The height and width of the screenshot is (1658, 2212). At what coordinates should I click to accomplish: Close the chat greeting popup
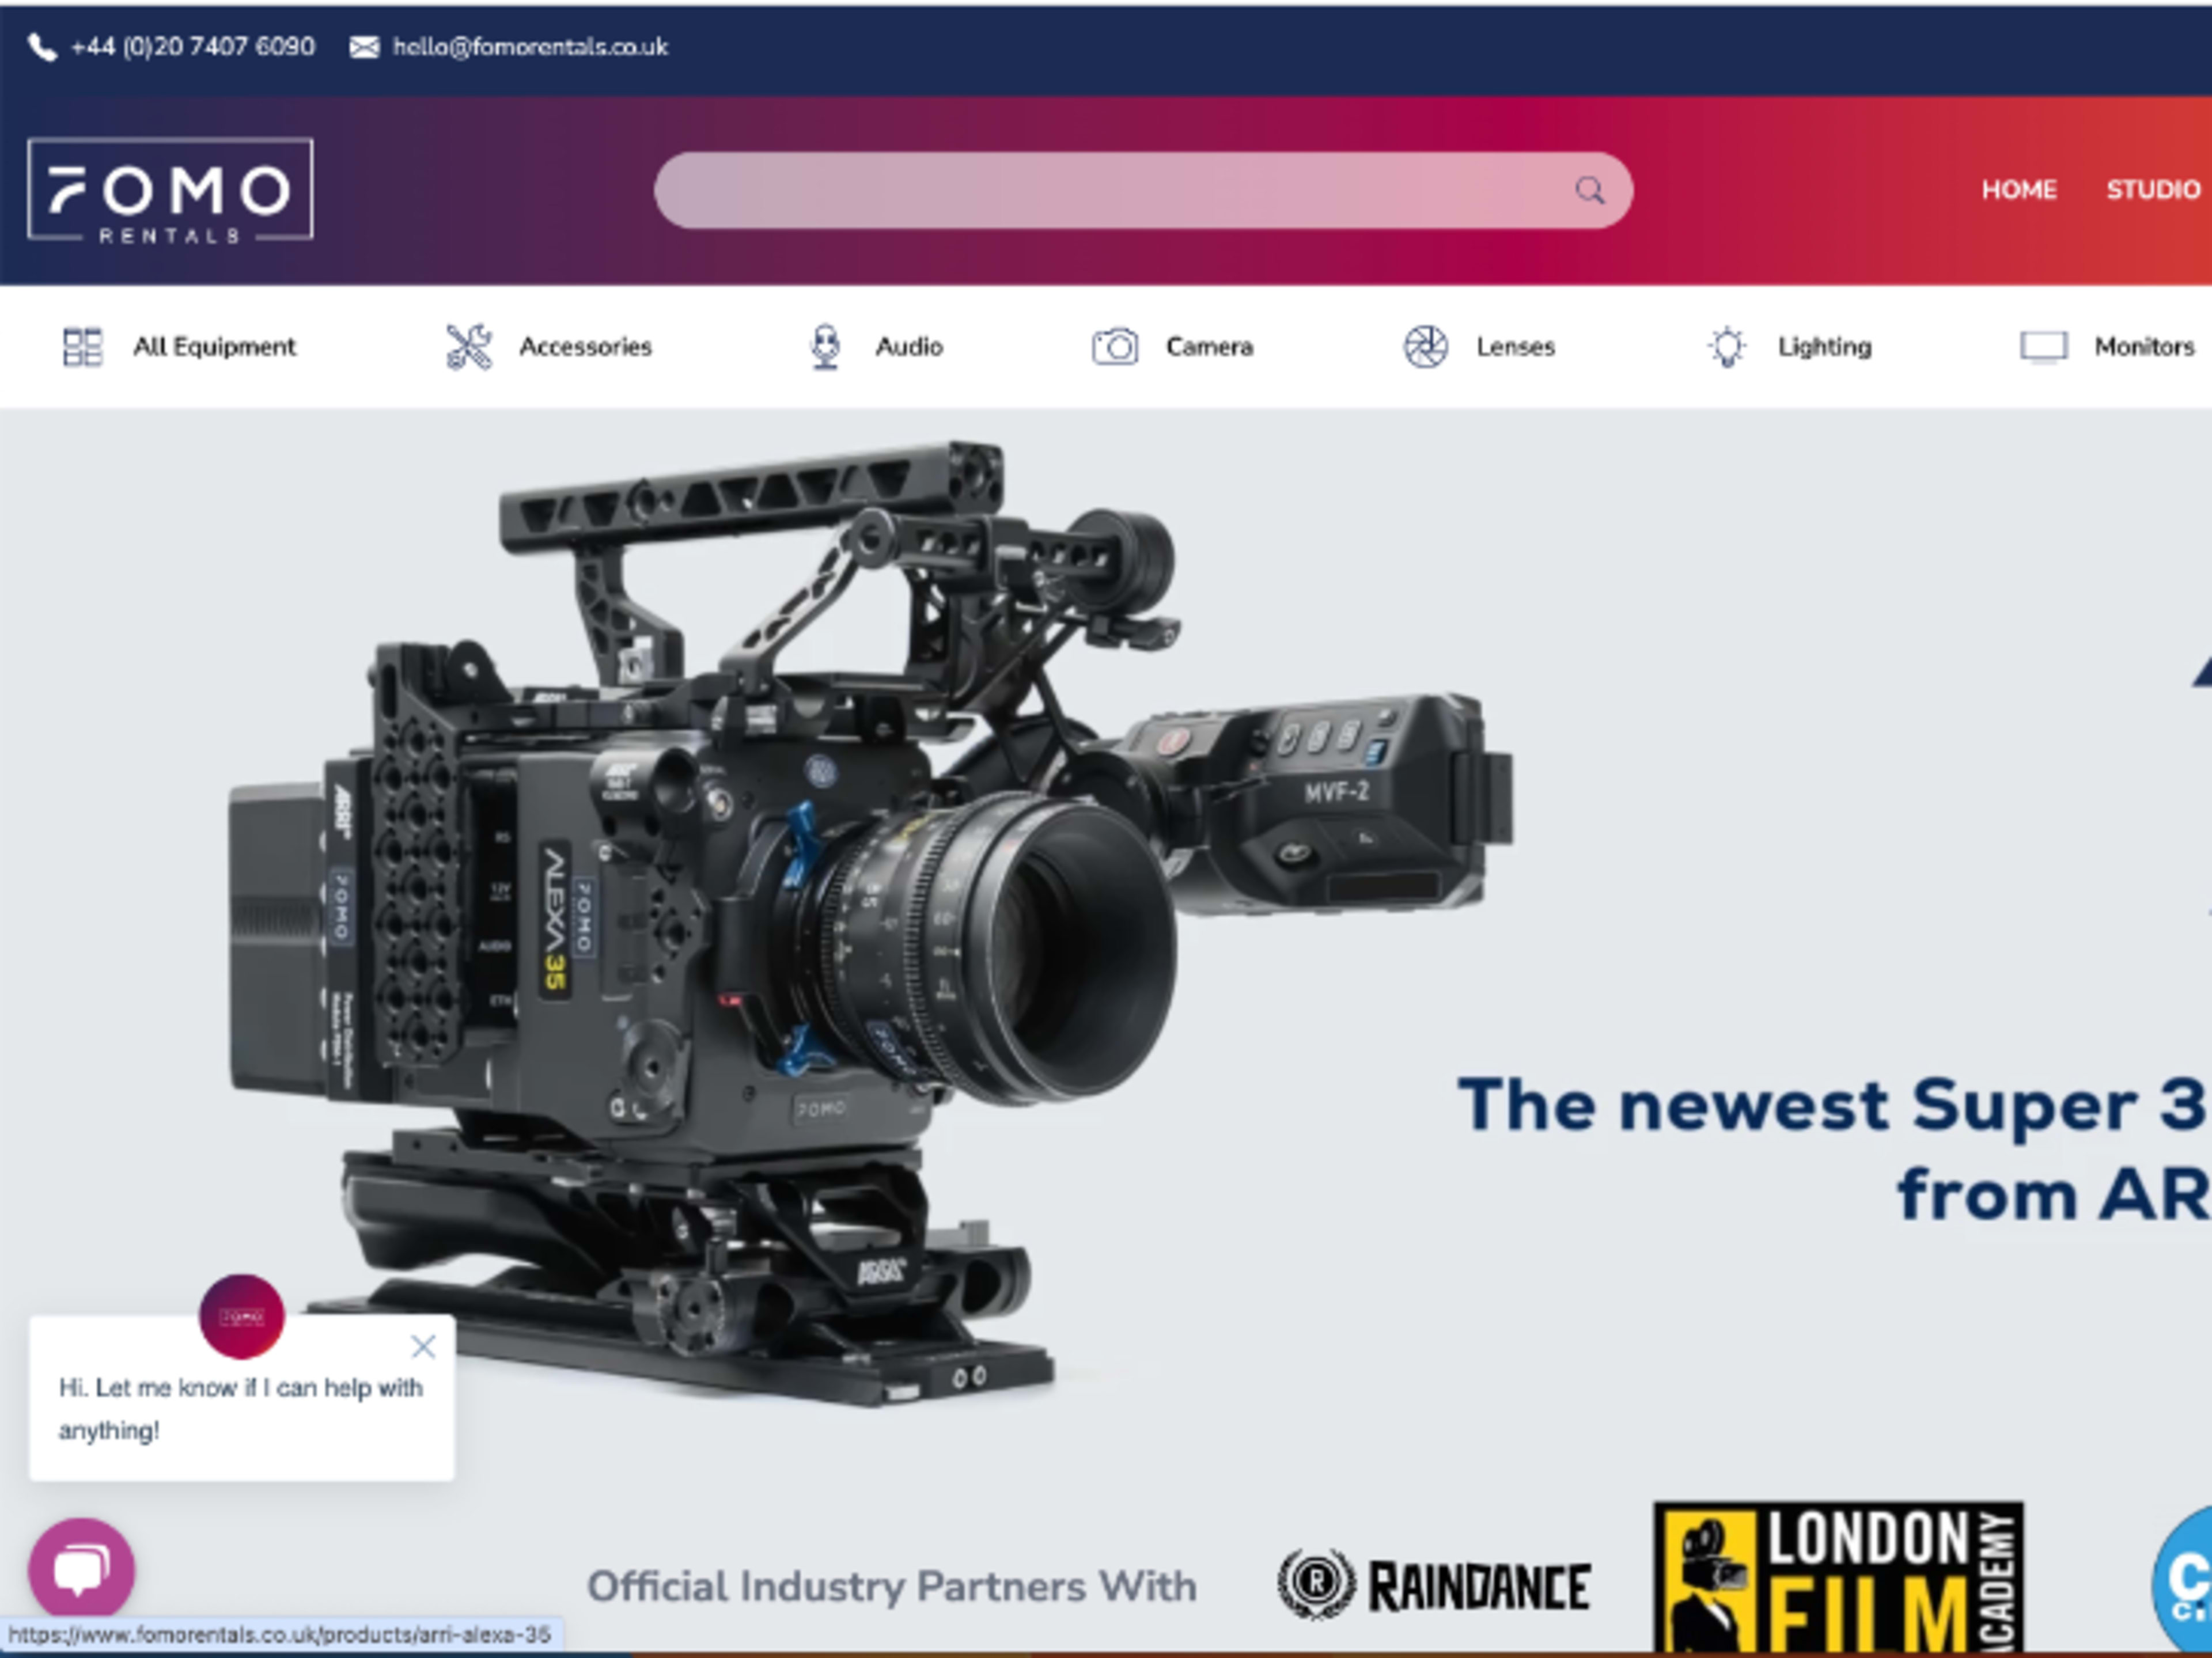(423, 1347)
